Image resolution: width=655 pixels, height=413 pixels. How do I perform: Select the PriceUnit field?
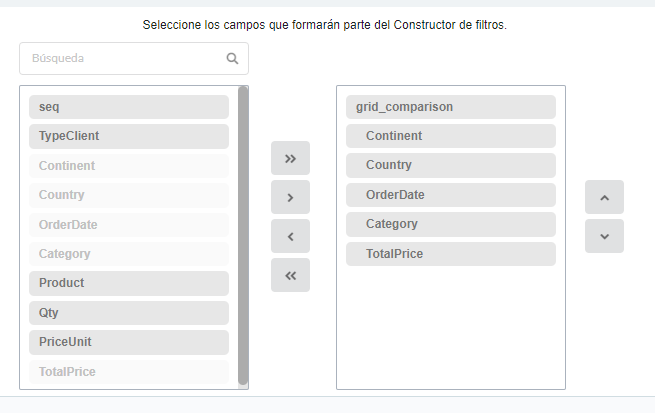click(129, 342)
